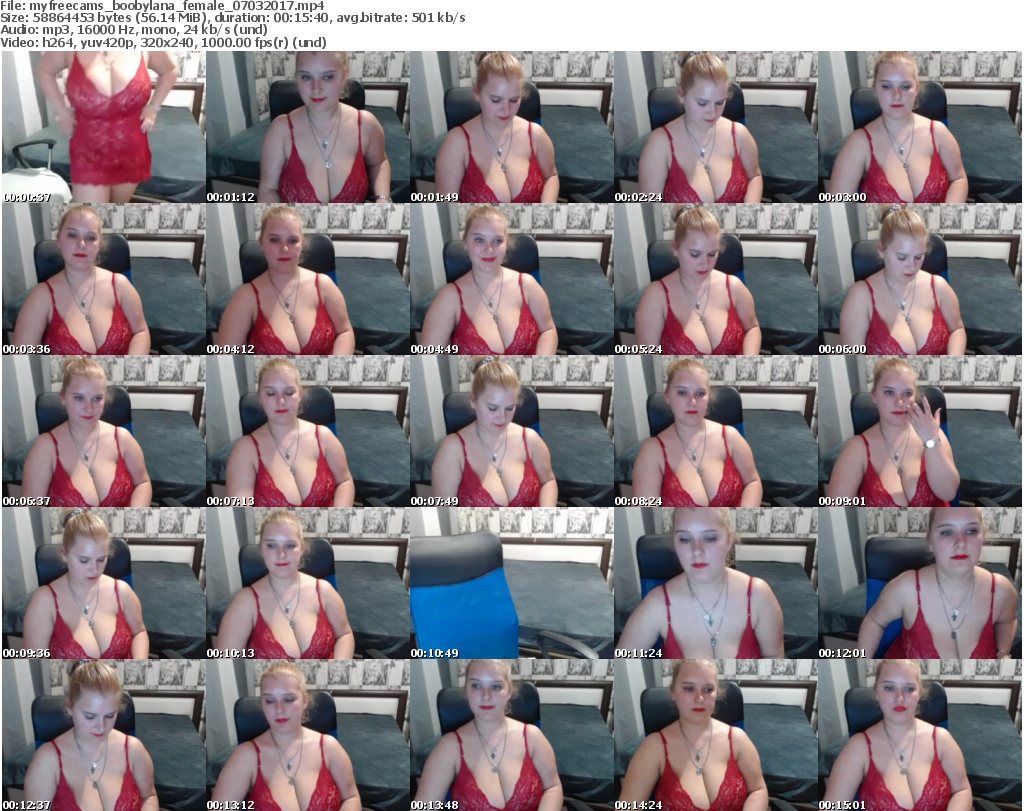1024x811 pixels.
Task: Select the frame at 00:01:49
Action: point(511,127)
